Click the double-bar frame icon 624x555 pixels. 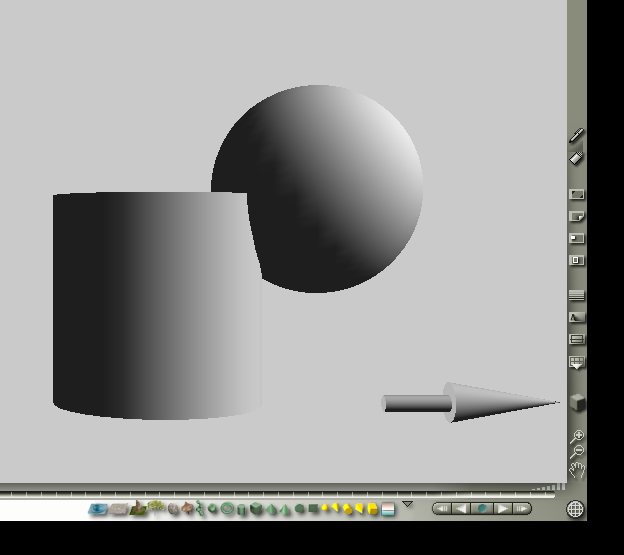(x=577, y=339)
